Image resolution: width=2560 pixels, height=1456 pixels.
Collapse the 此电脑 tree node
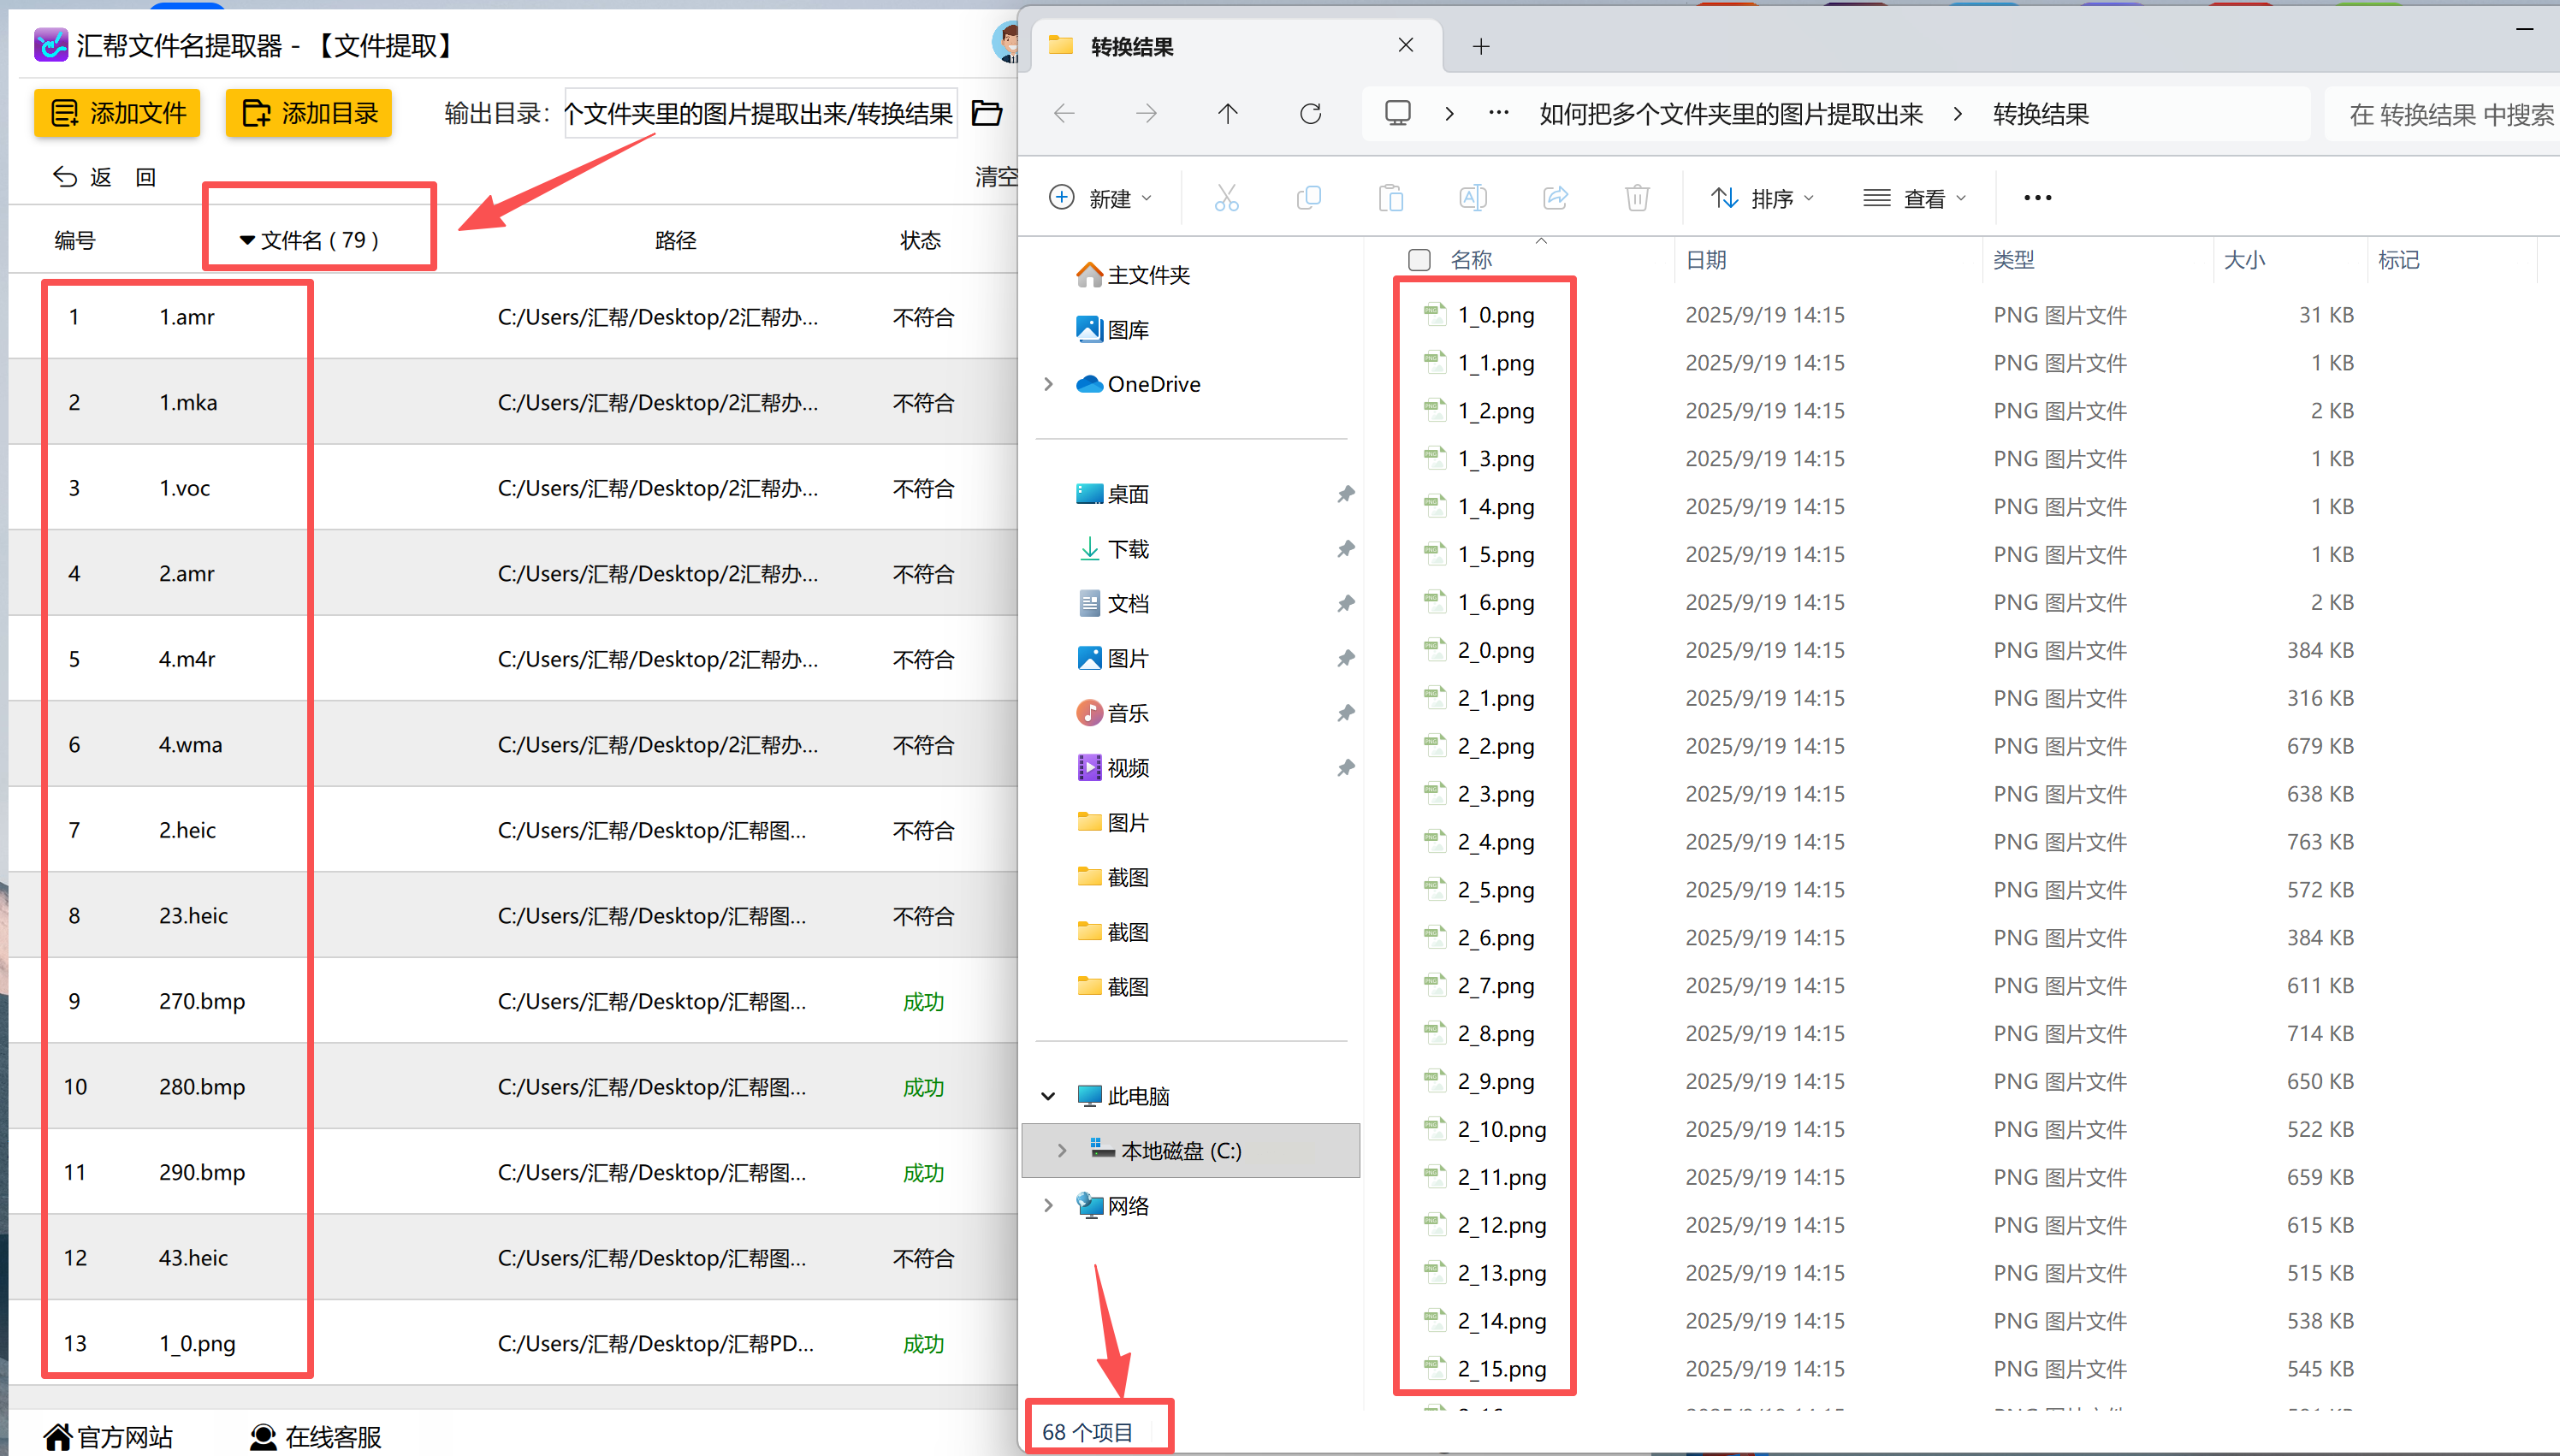point(1048,1096)
